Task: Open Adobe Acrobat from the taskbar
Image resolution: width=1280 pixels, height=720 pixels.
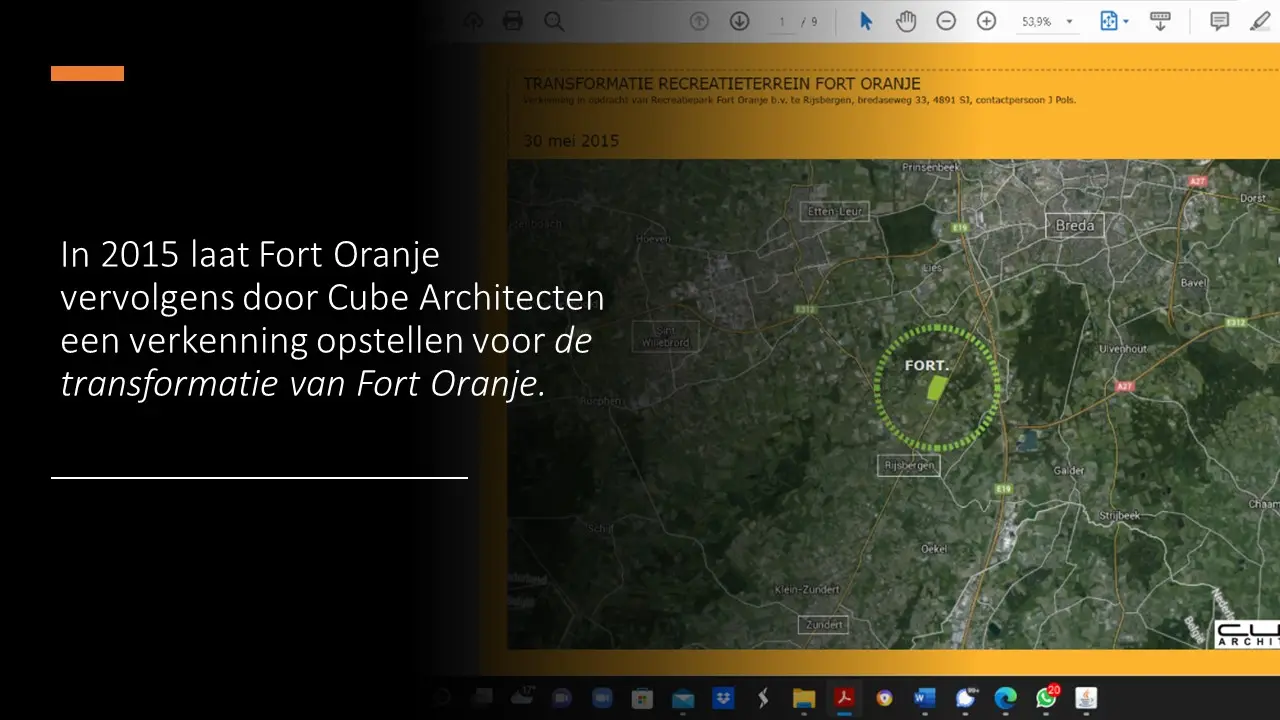Action: 845,698
